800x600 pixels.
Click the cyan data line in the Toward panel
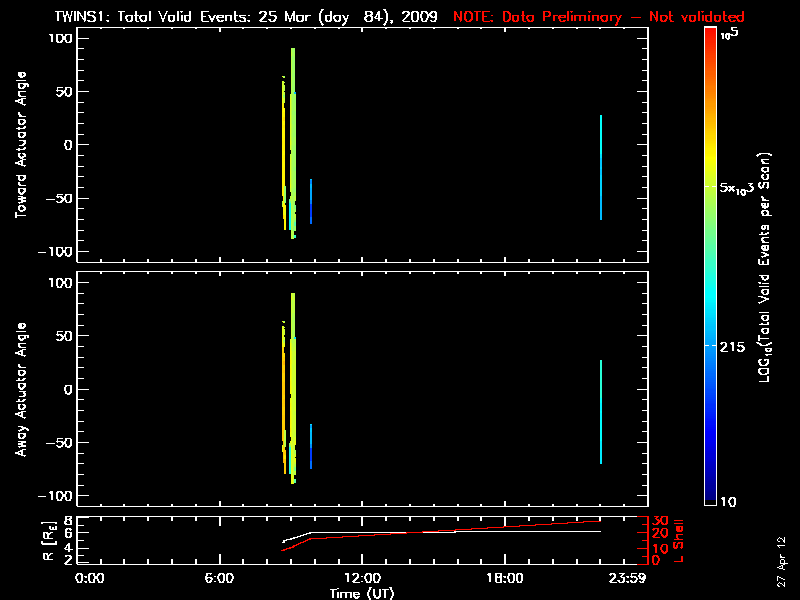600,167
